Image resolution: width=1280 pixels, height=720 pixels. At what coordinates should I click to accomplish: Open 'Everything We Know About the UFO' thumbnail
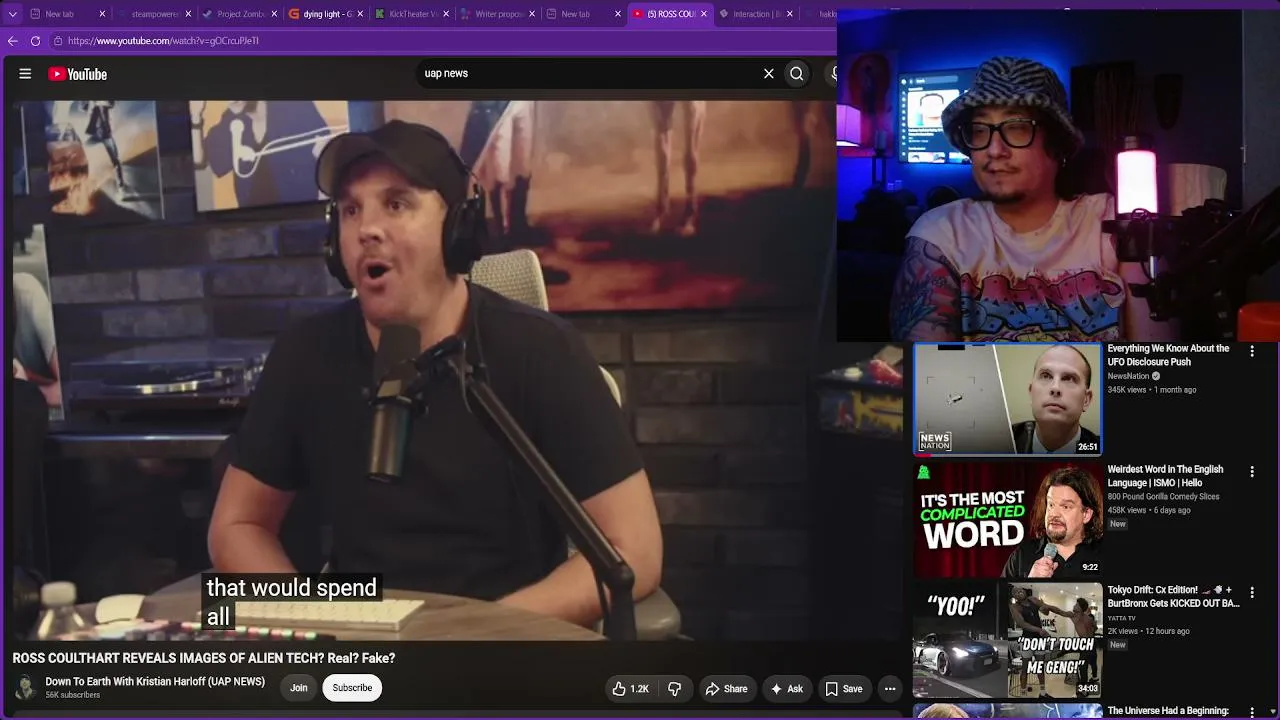pos(1007,399)
